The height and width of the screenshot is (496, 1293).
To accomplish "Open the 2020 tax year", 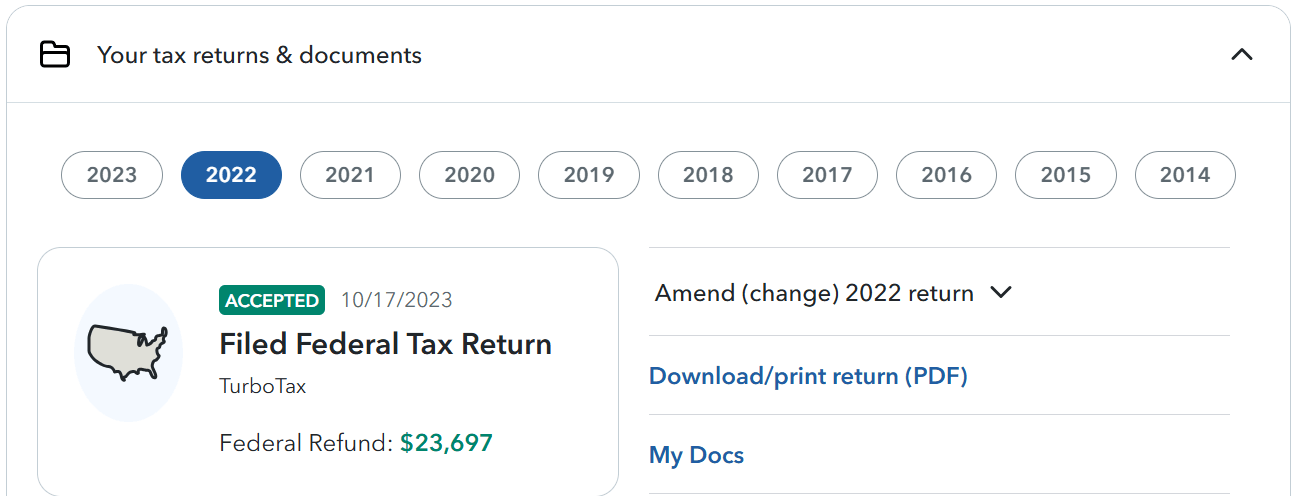I will click(469, 175).
